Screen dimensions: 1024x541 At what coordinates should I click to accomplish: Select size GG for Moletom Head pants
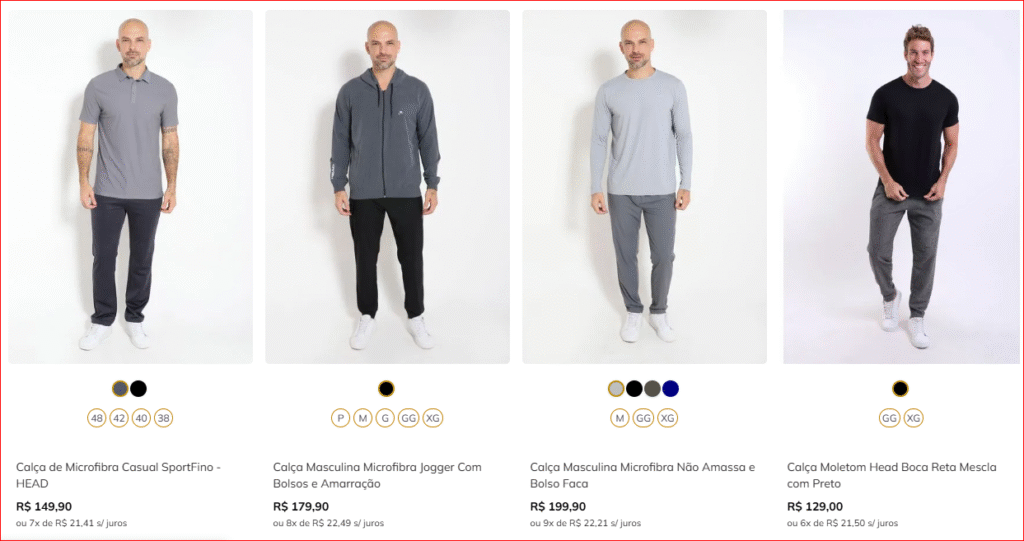(889, 418)
